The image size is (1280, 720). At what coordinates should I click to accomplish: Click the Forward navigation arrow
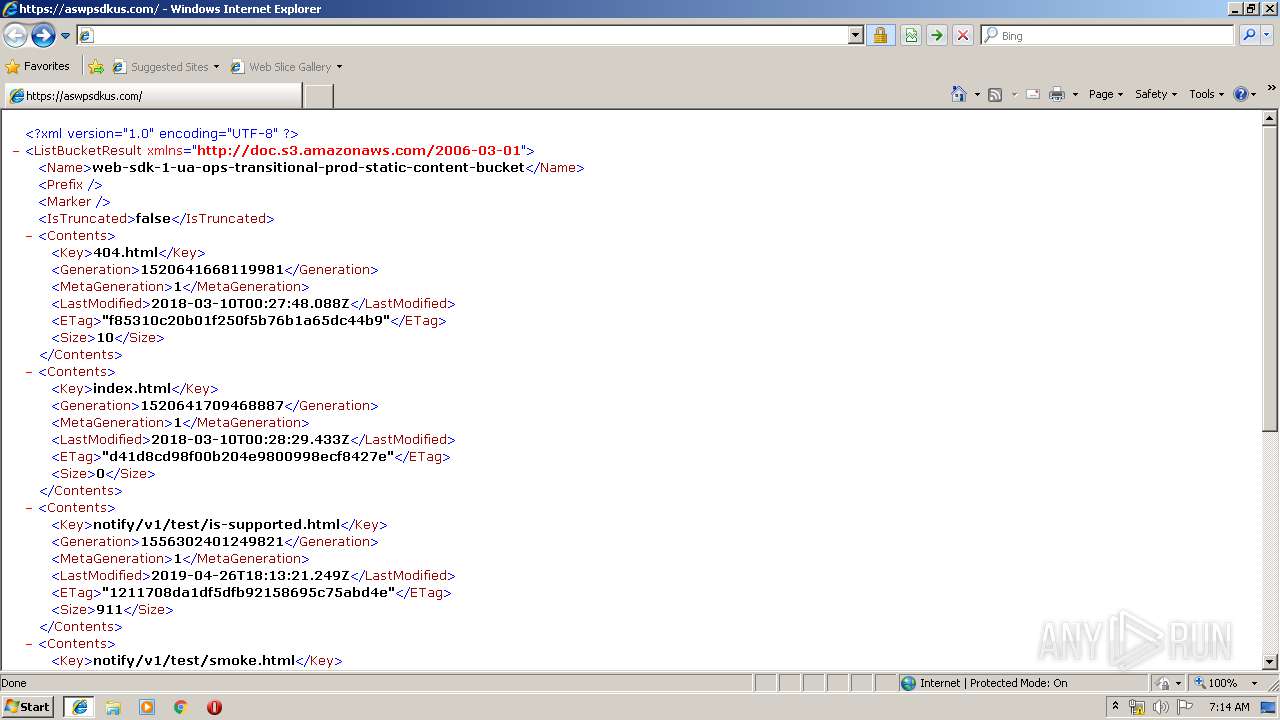click(x=43, y=36)
